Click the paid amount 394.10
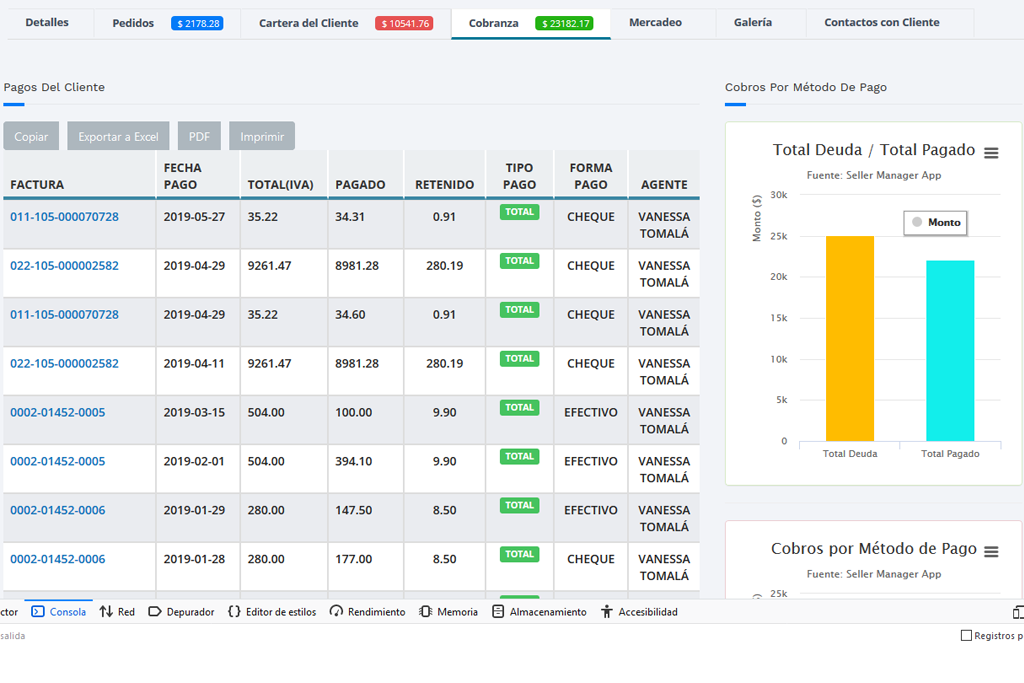The height and width of the screenshot is (683, 1024). tap(353, 462)
